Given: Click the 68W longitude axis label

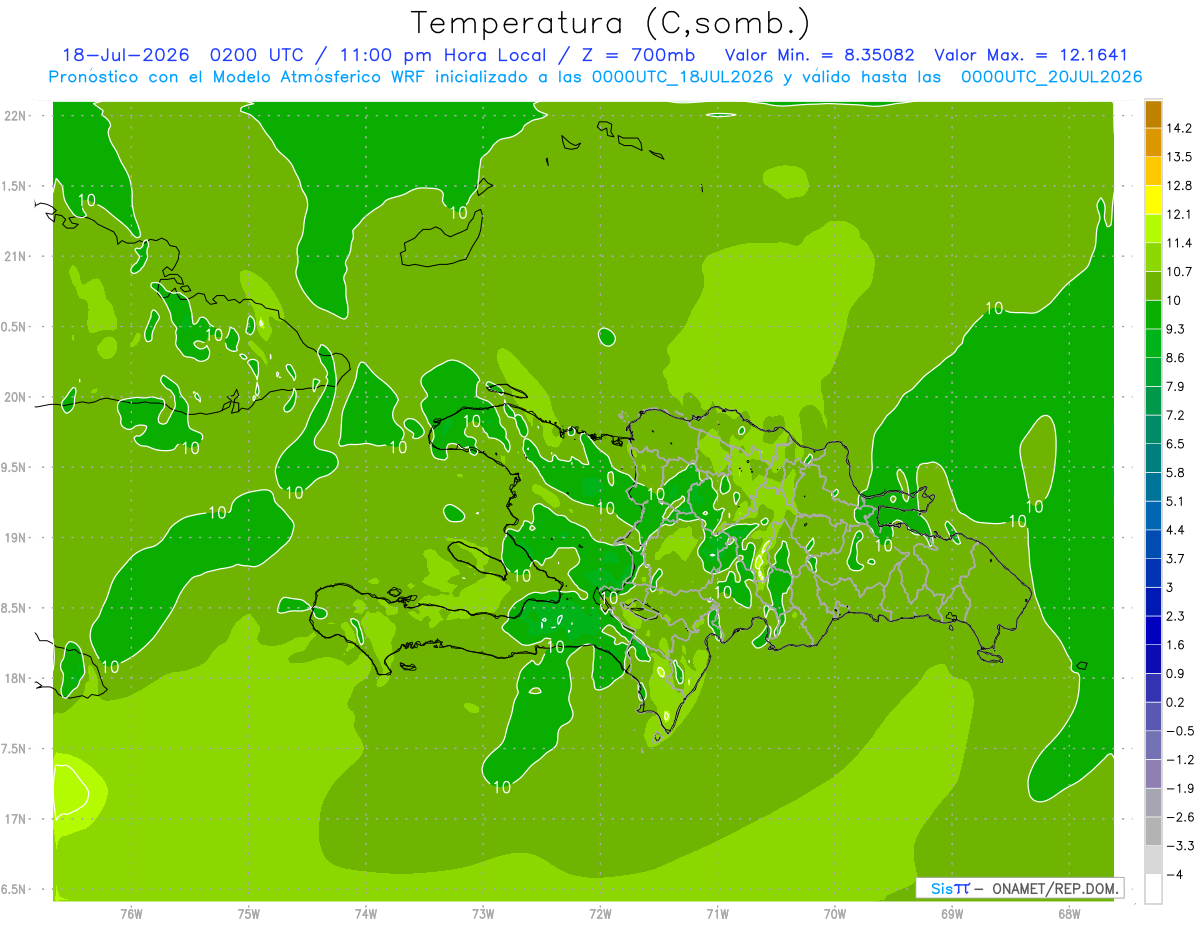Looking at the screenshot, I should [1069, 912].
